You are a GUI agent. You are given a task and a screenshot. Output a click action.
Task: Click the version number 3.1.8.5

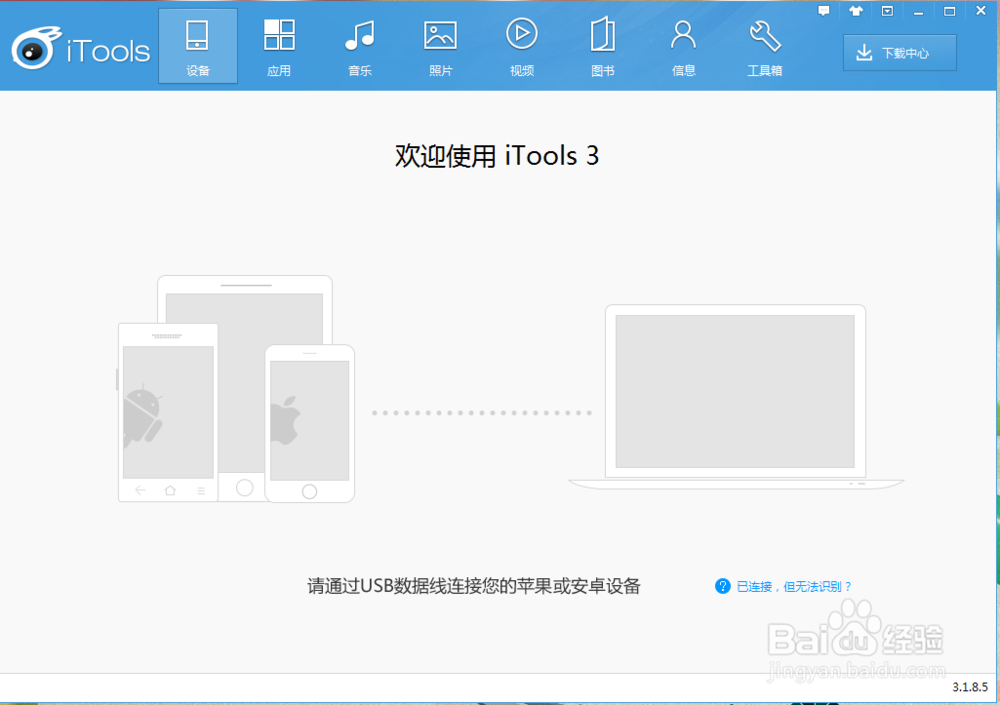tap(970, 687)
